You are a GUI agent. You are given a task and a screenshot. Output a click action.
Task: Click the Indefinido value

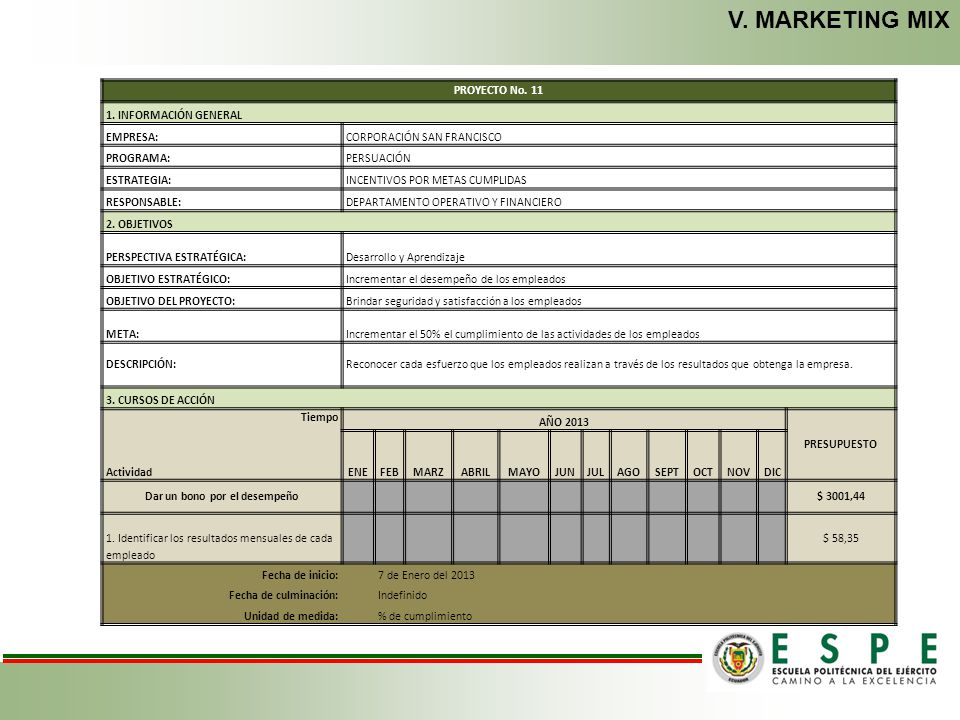[x=402, y=595]
